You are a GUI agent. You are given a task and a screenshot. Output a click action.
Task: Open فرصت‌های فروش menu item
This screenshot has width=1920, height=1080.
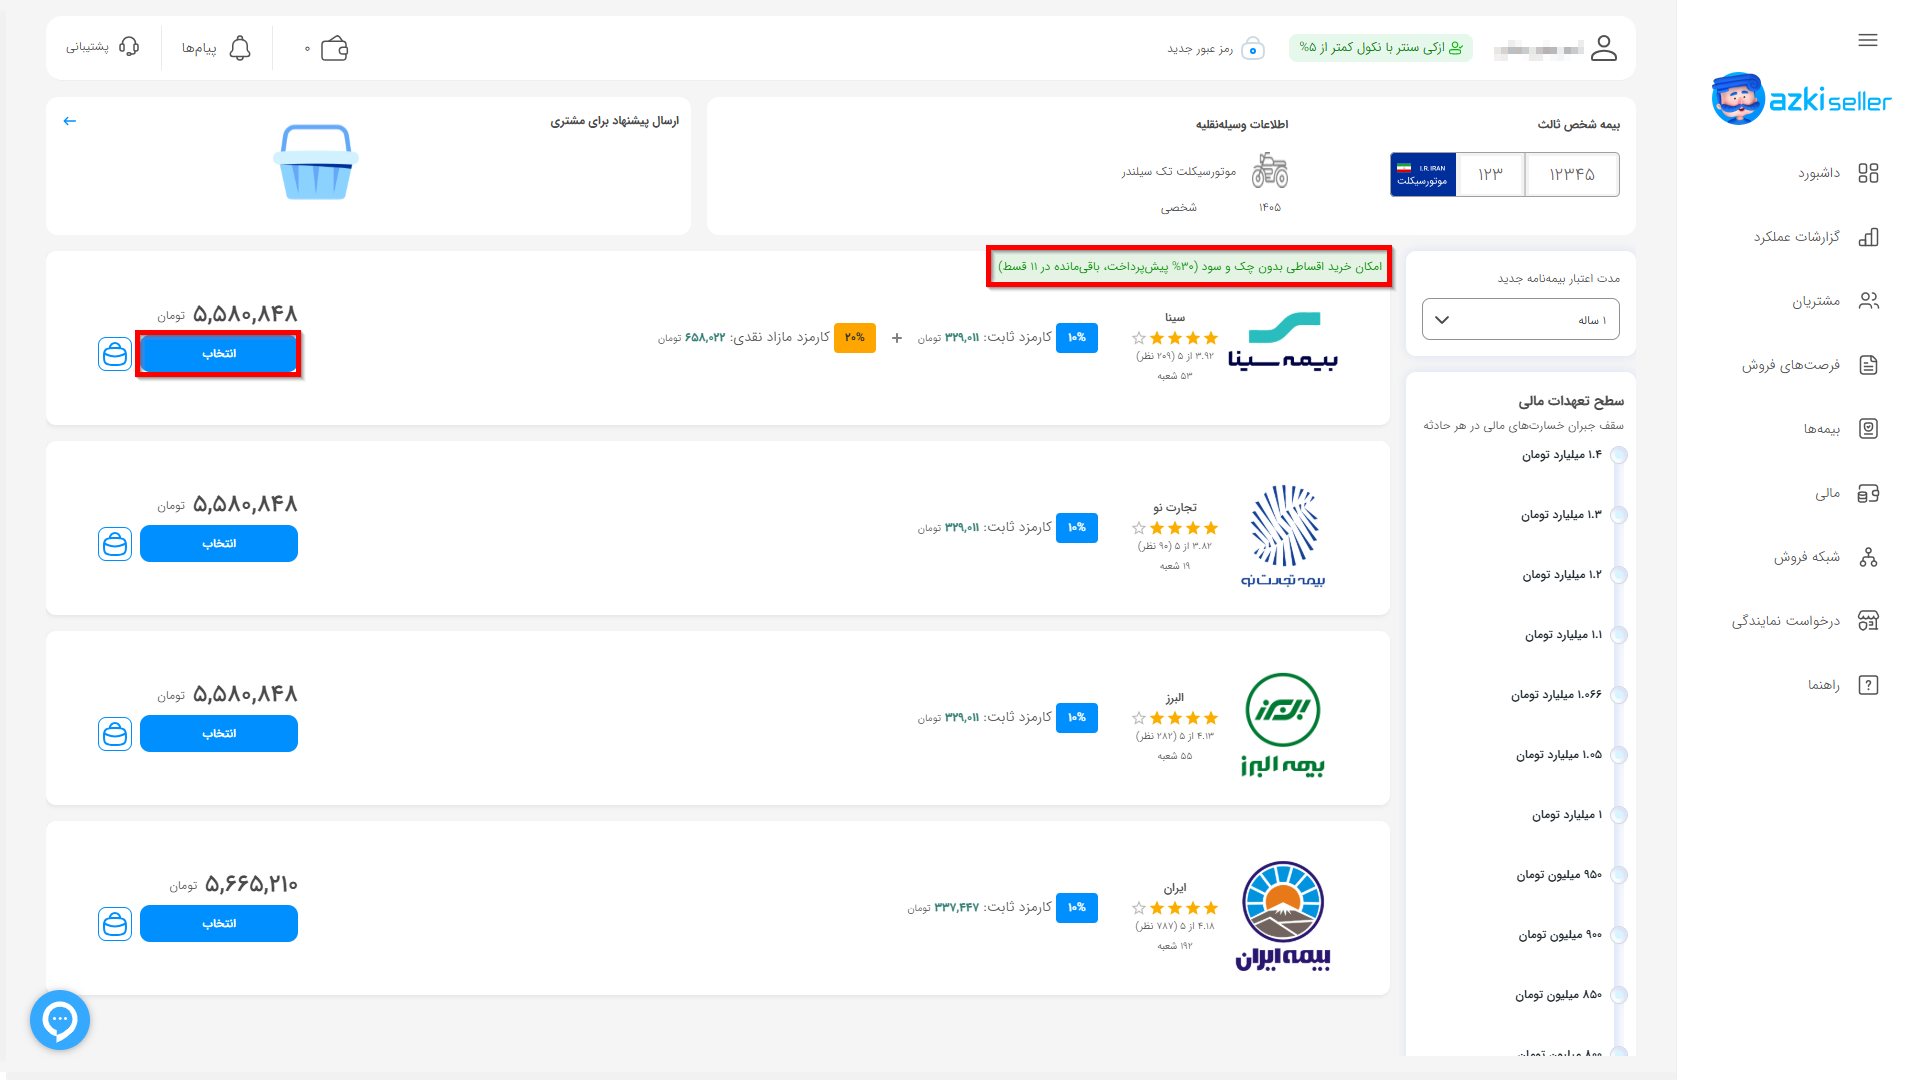click(1790, 365)
